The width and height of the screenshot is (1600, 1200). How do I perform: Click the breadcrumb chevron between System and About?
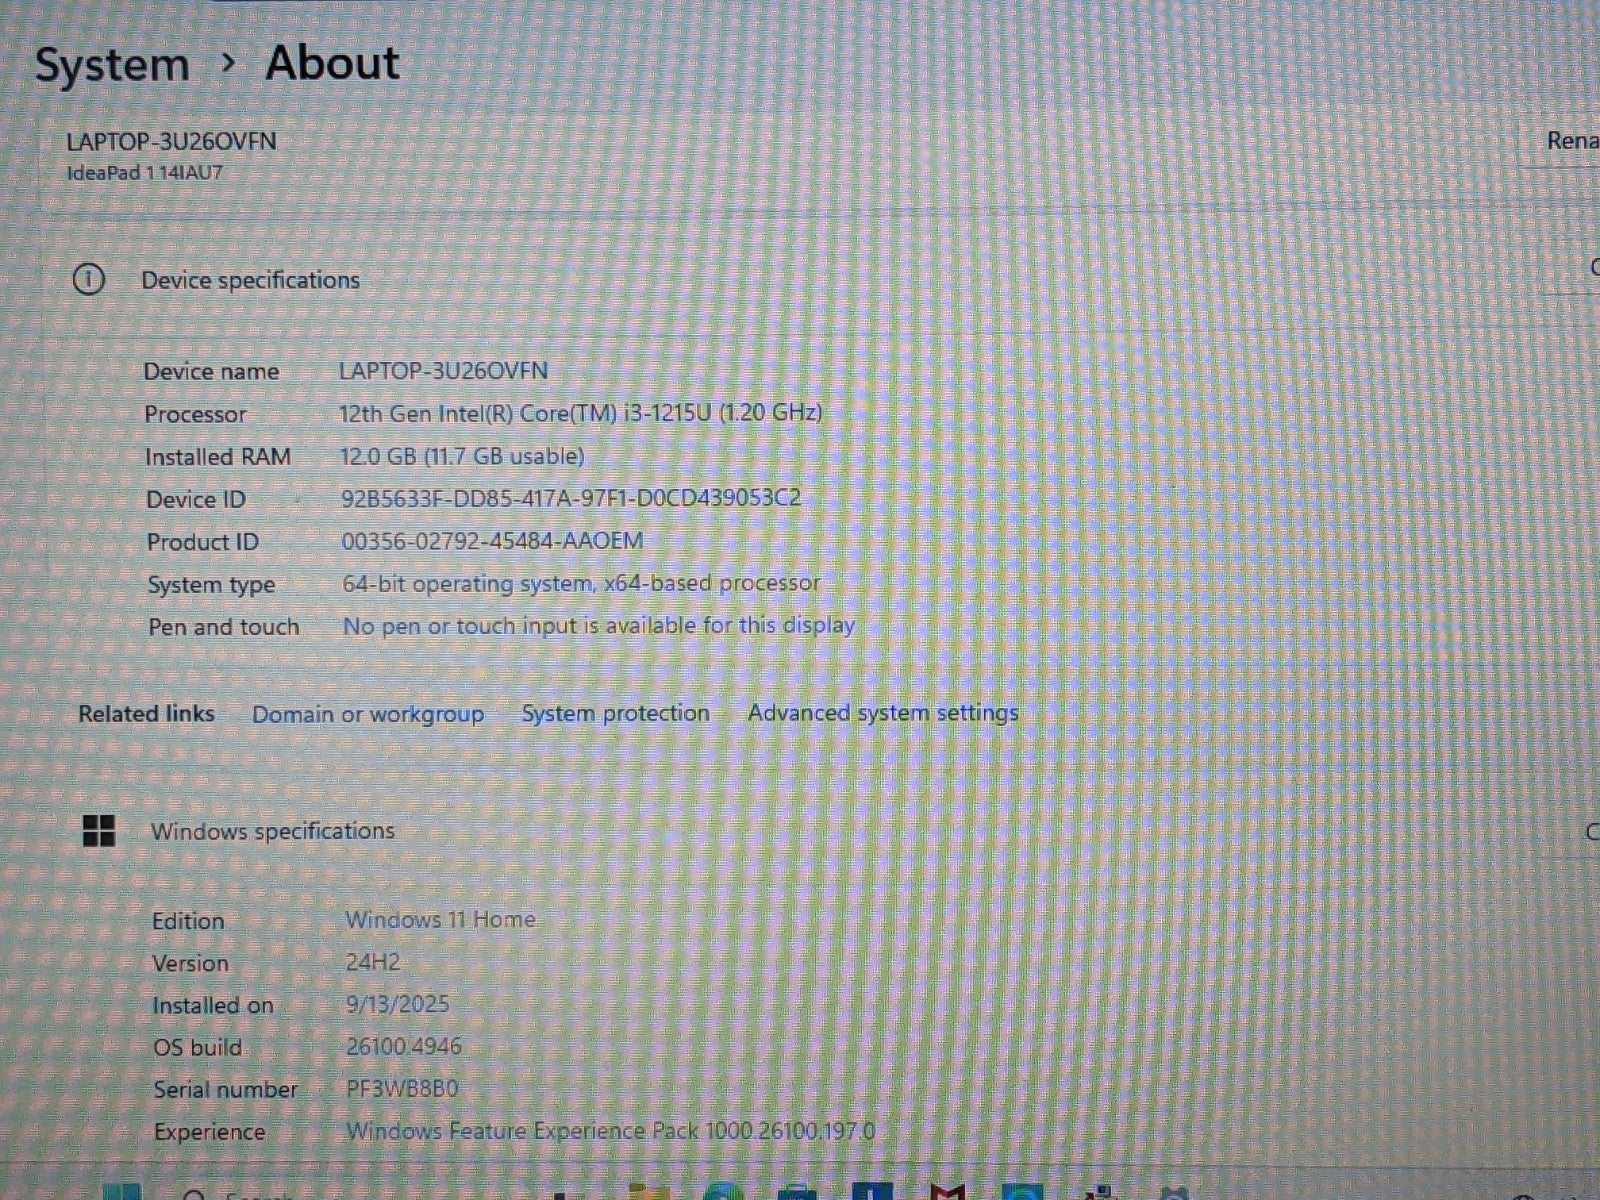coord(228,64)
